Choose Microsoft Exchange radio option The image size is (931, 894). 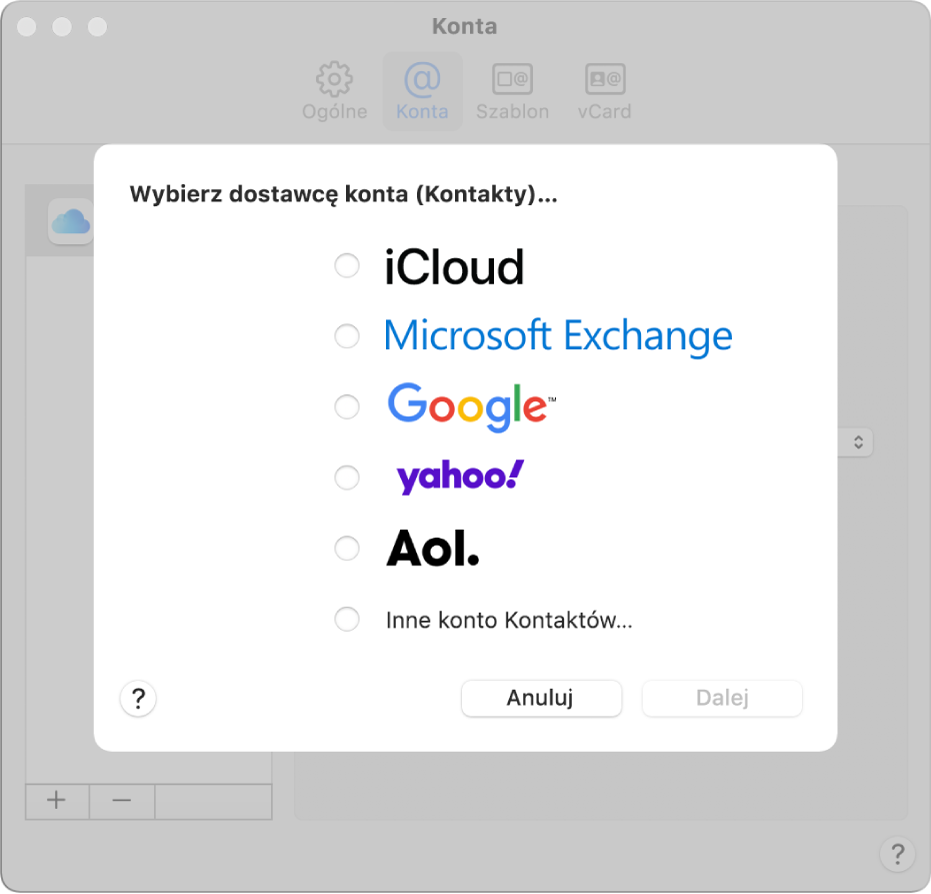coord(347,336)
